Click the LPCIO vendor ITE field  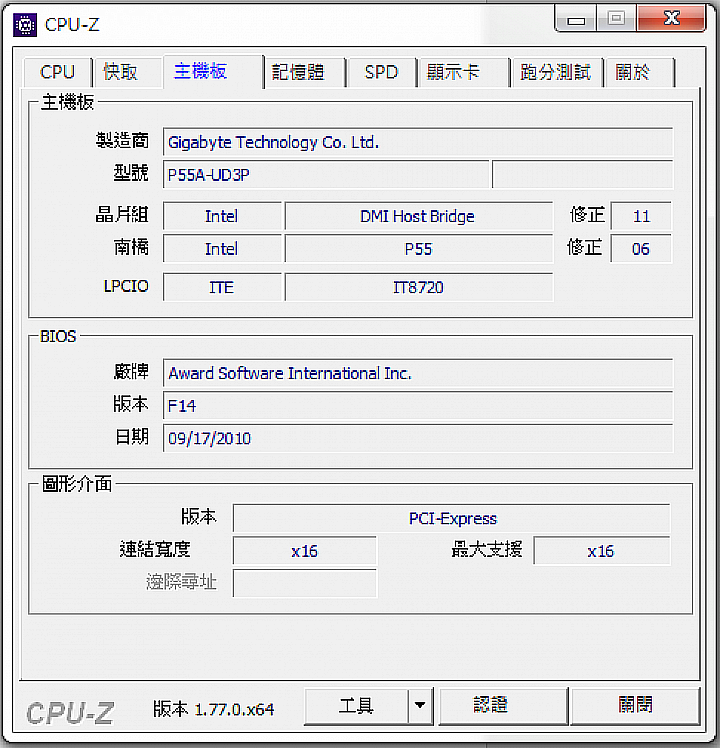point(222,287)
